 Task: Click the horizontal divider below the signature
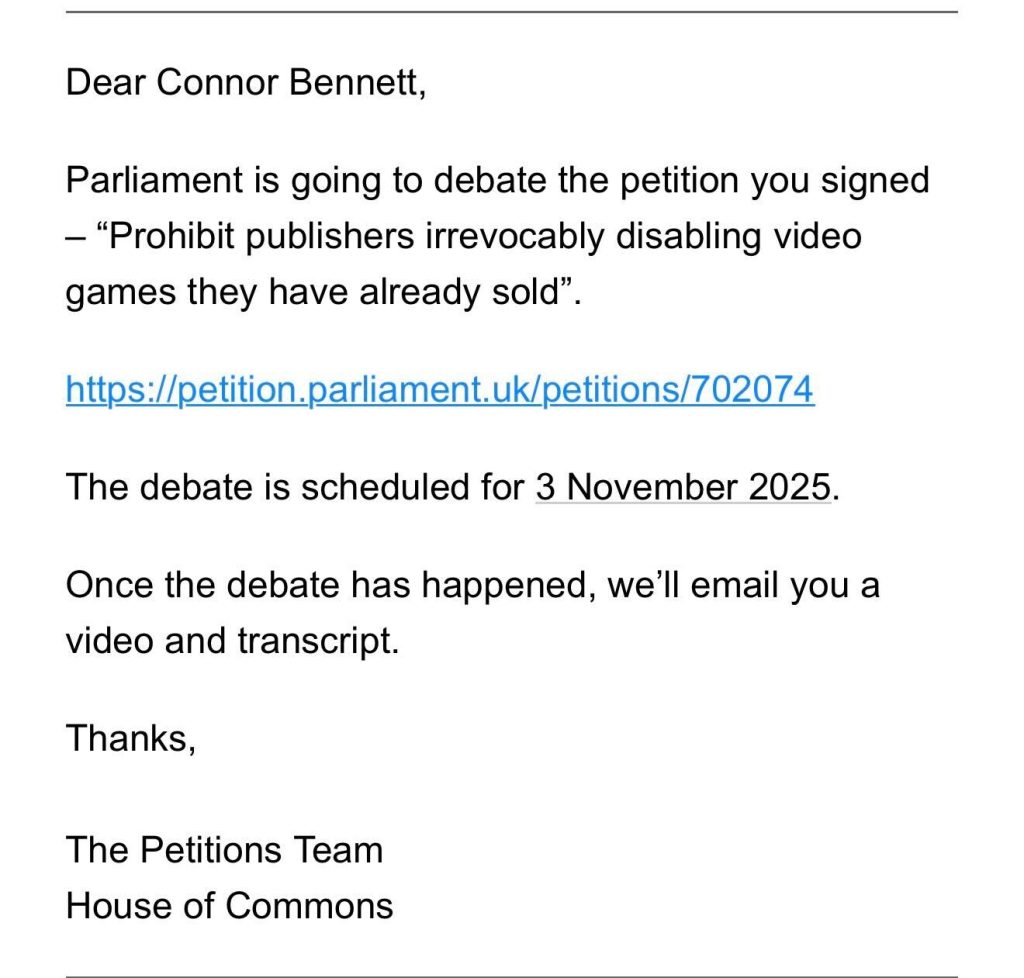click(512, 975)
